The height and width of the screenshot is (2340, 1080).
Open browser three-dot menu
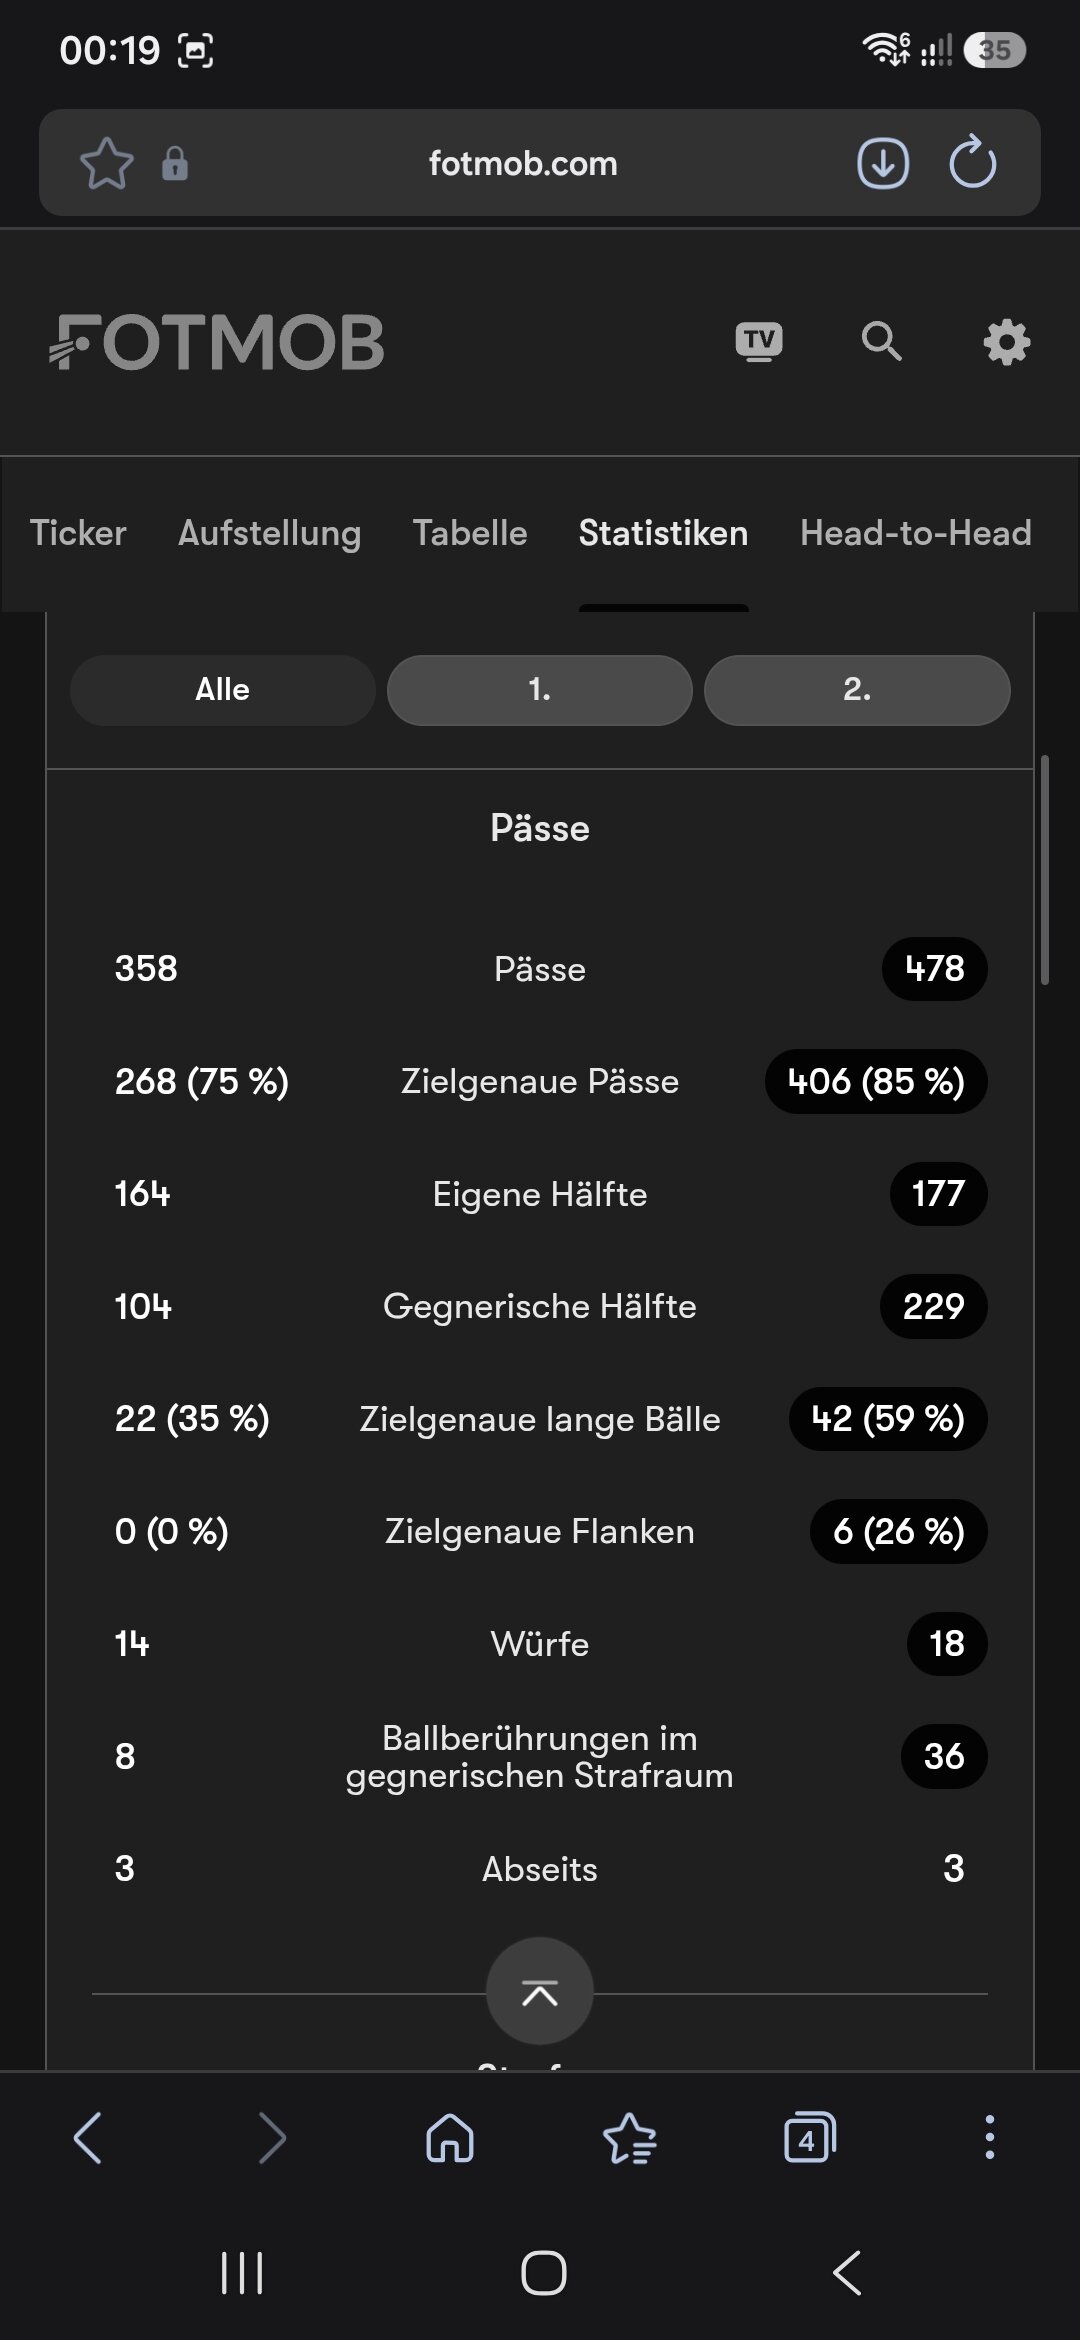pyautogui.click(x=989, y=2138)
